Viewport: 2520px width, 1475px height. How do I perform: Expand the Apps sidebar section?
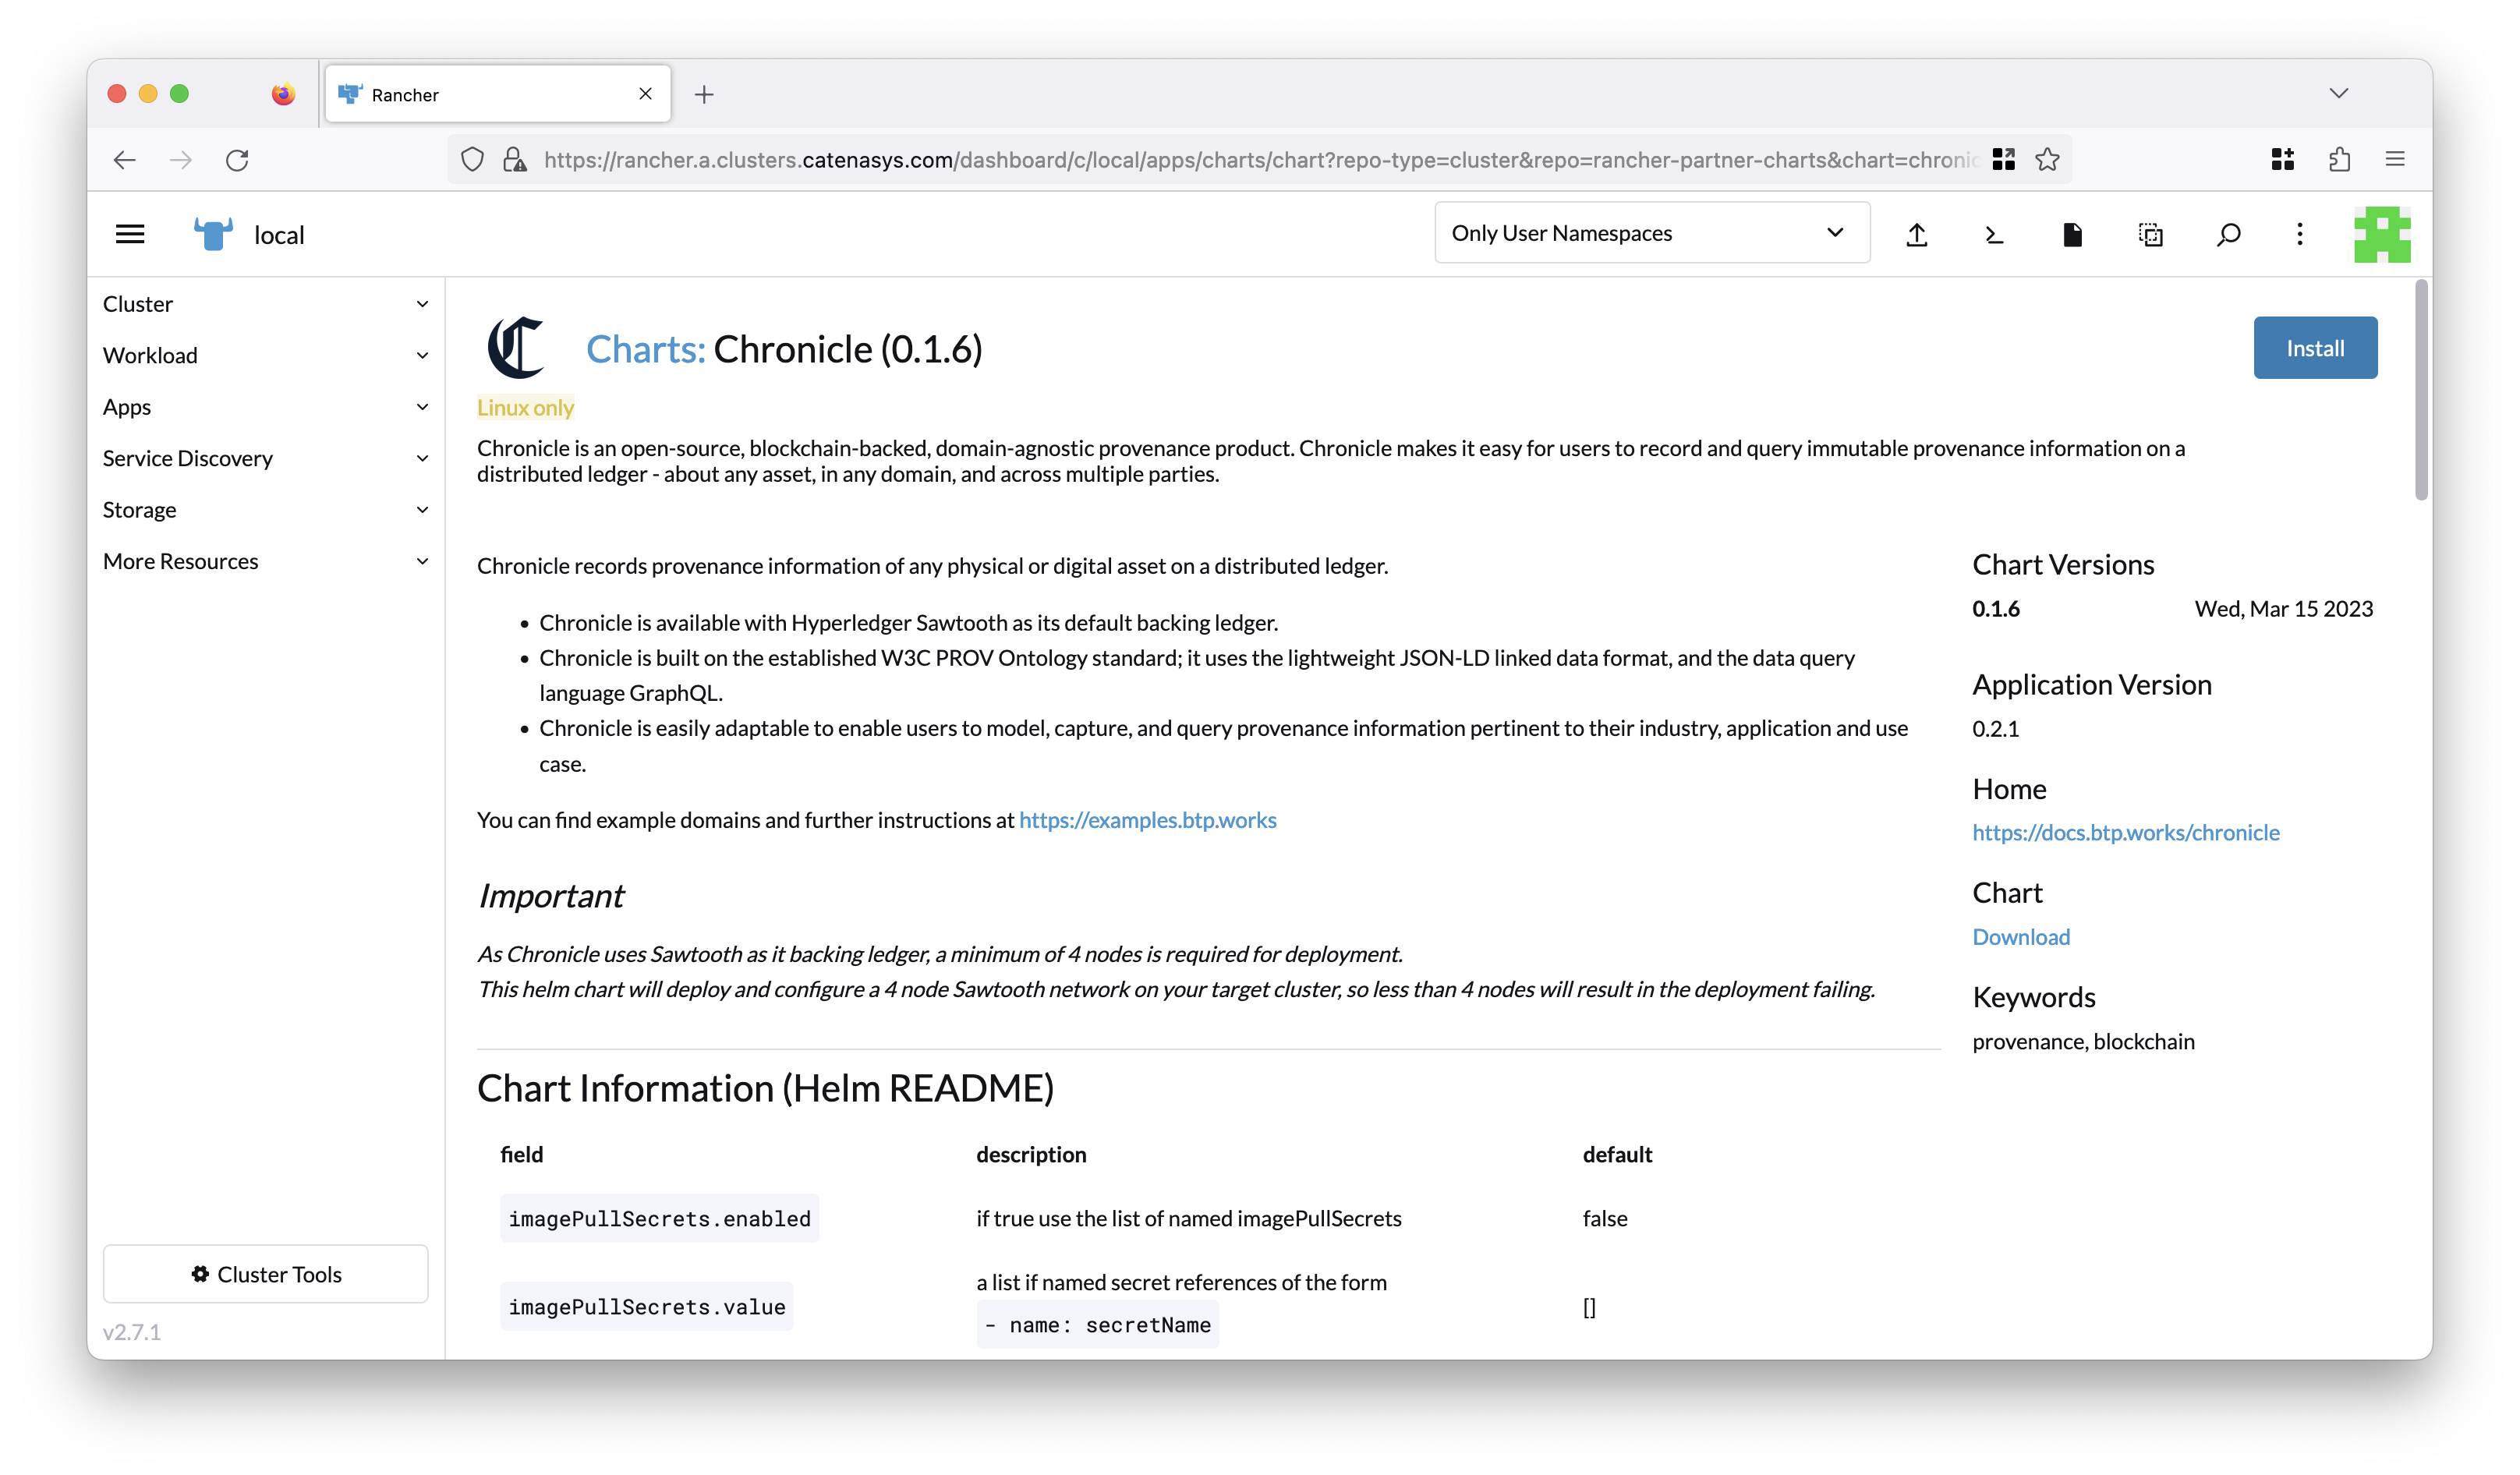265,407
